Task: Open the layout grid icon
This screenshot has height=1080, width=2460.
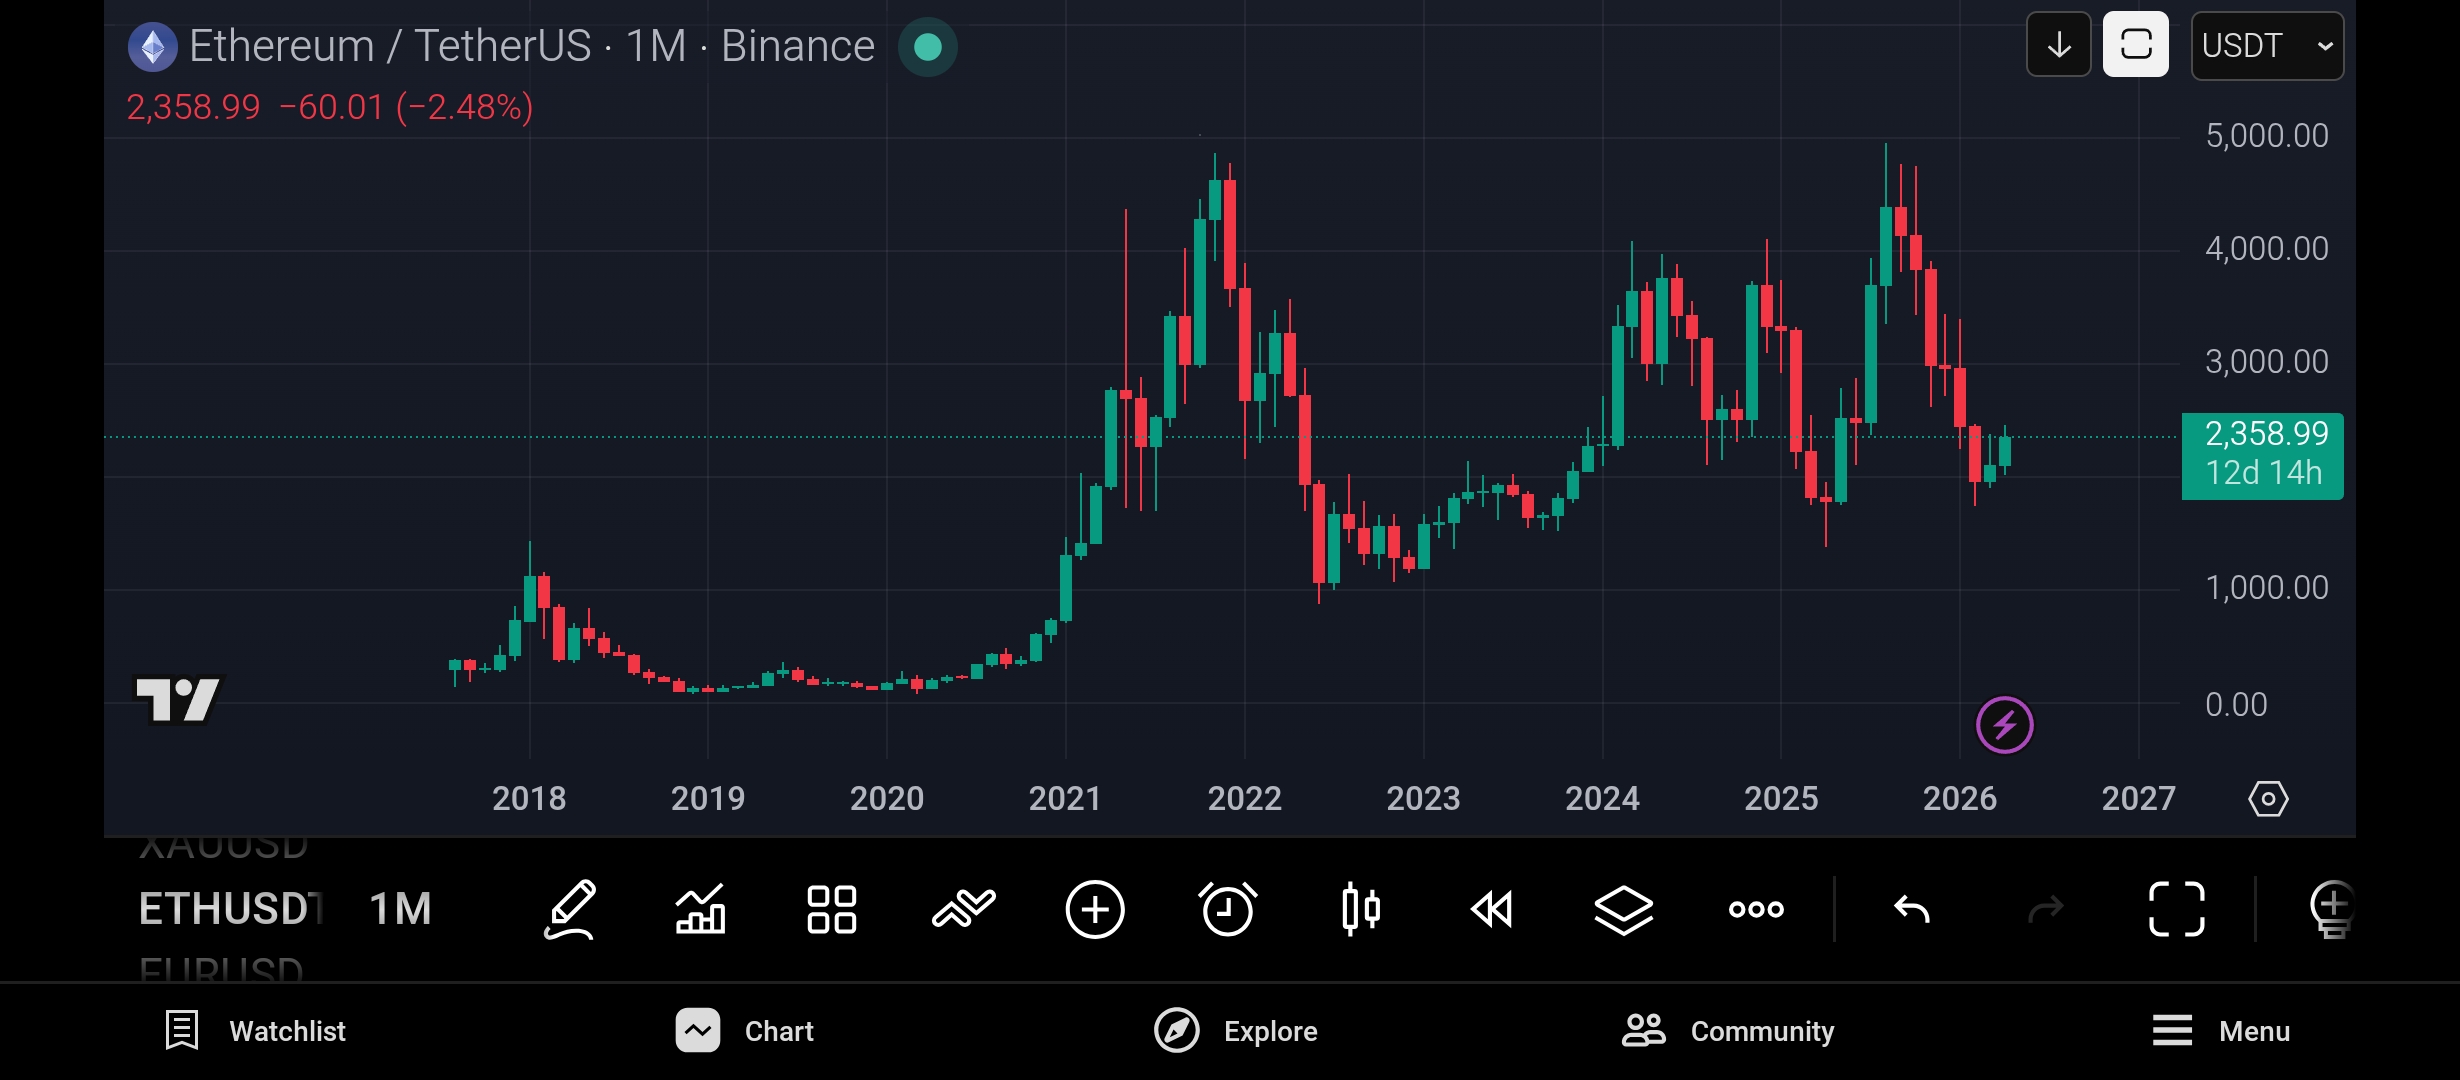Action: pyautogui.click(x=831, y=909)
